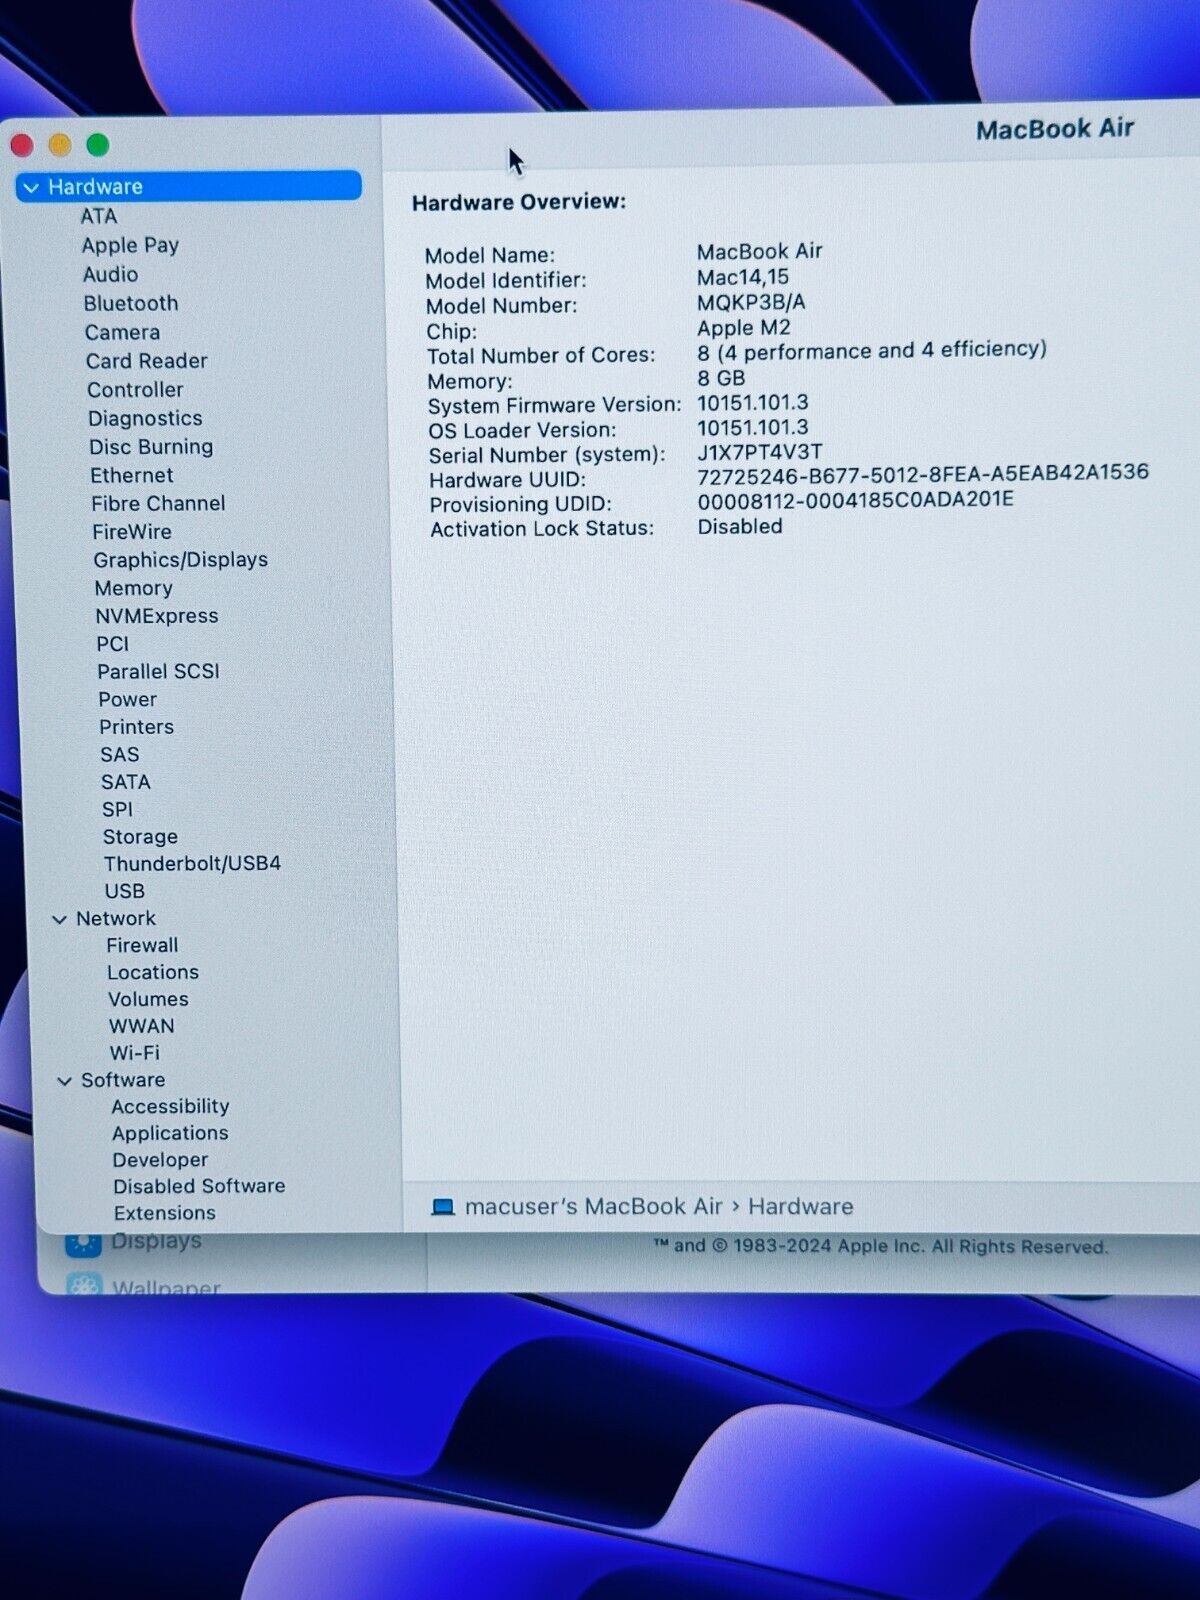Viewport: 1200px width, 1600px height.
Task: Select Volumes under Network
Action: tap(148, 999)
